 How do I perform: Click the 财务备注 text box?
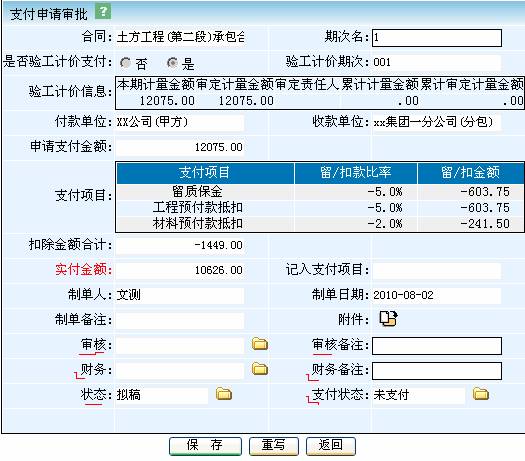click(437, 371)
